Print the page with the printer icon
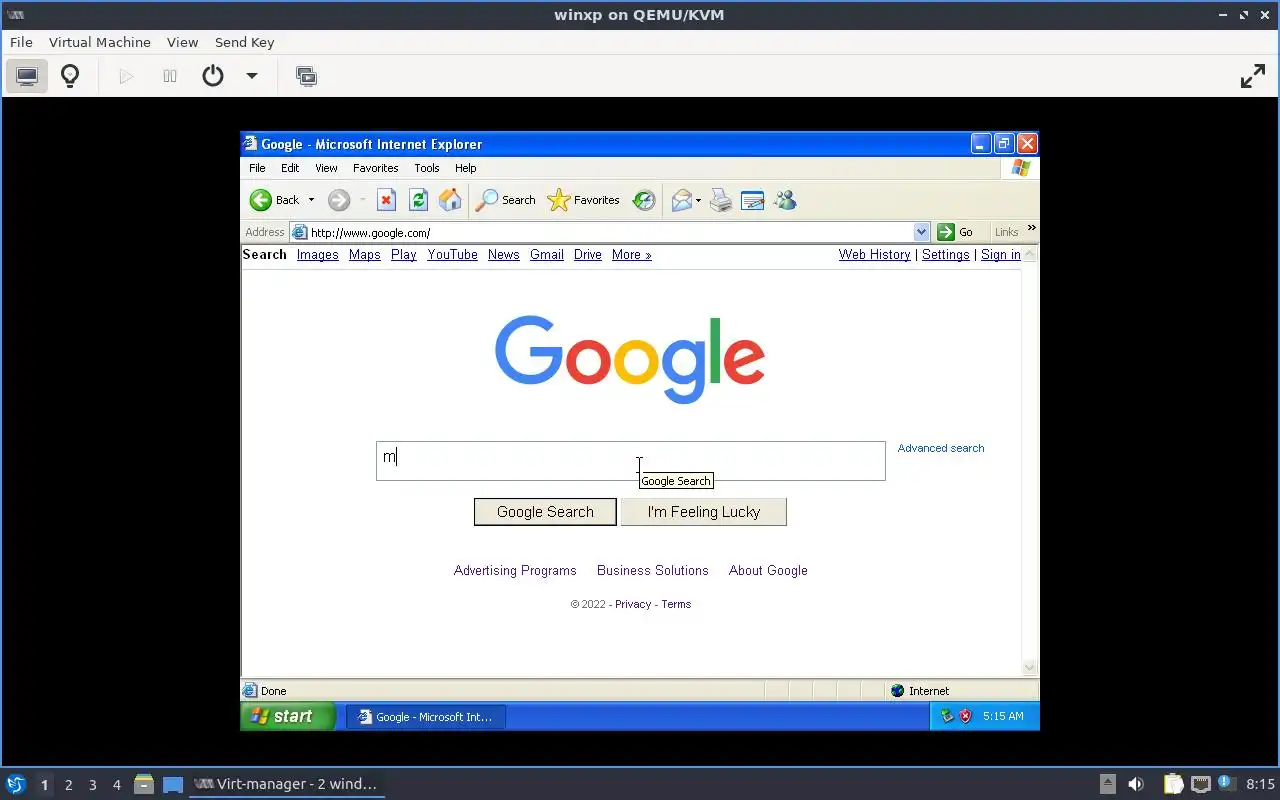This screenshot has height=800, width=1280. coord(721,200)
